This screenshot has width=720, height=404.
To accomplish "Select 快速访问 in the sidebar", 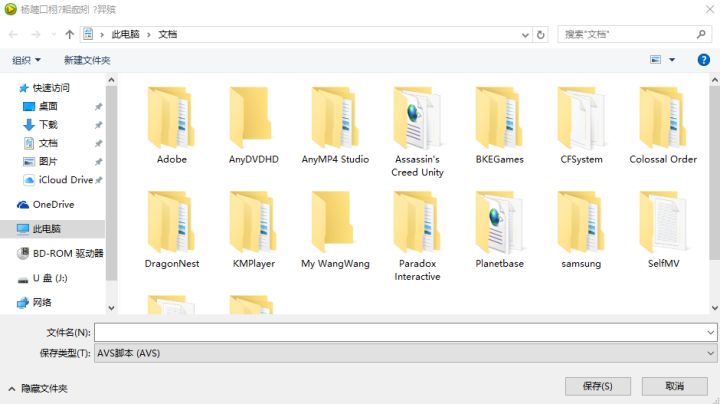I will click(x=45, y=88).
